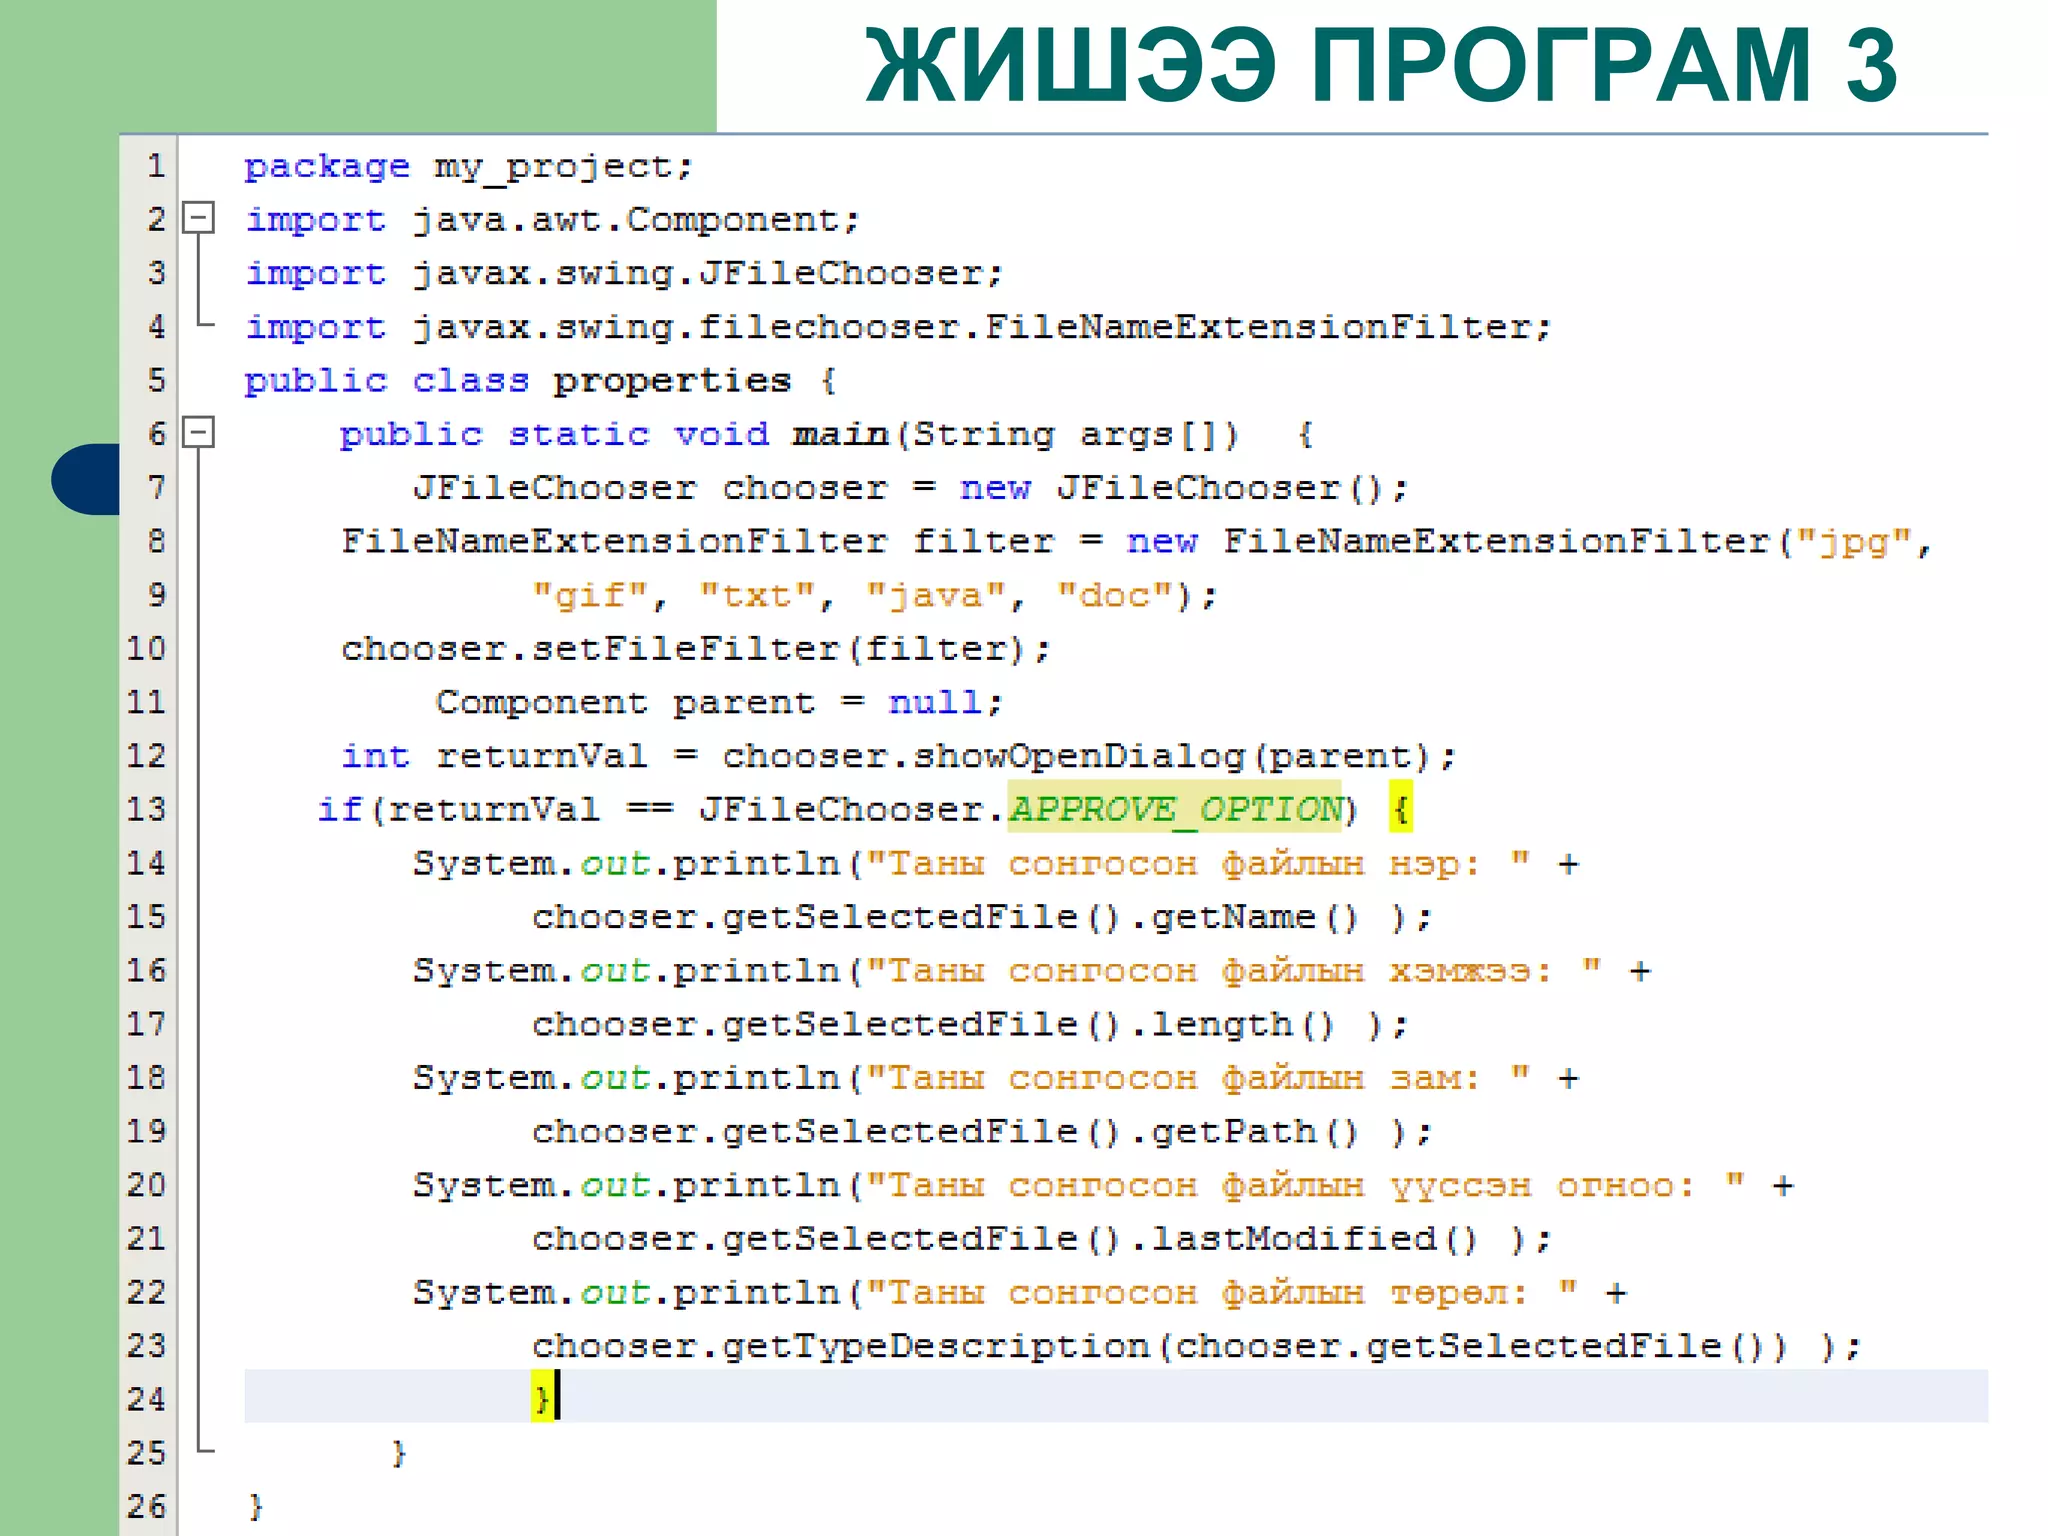Click the highlighted closing brace on line 24
The height and width of the screenshot is (1536, 2048).
tap(543, 1398)
